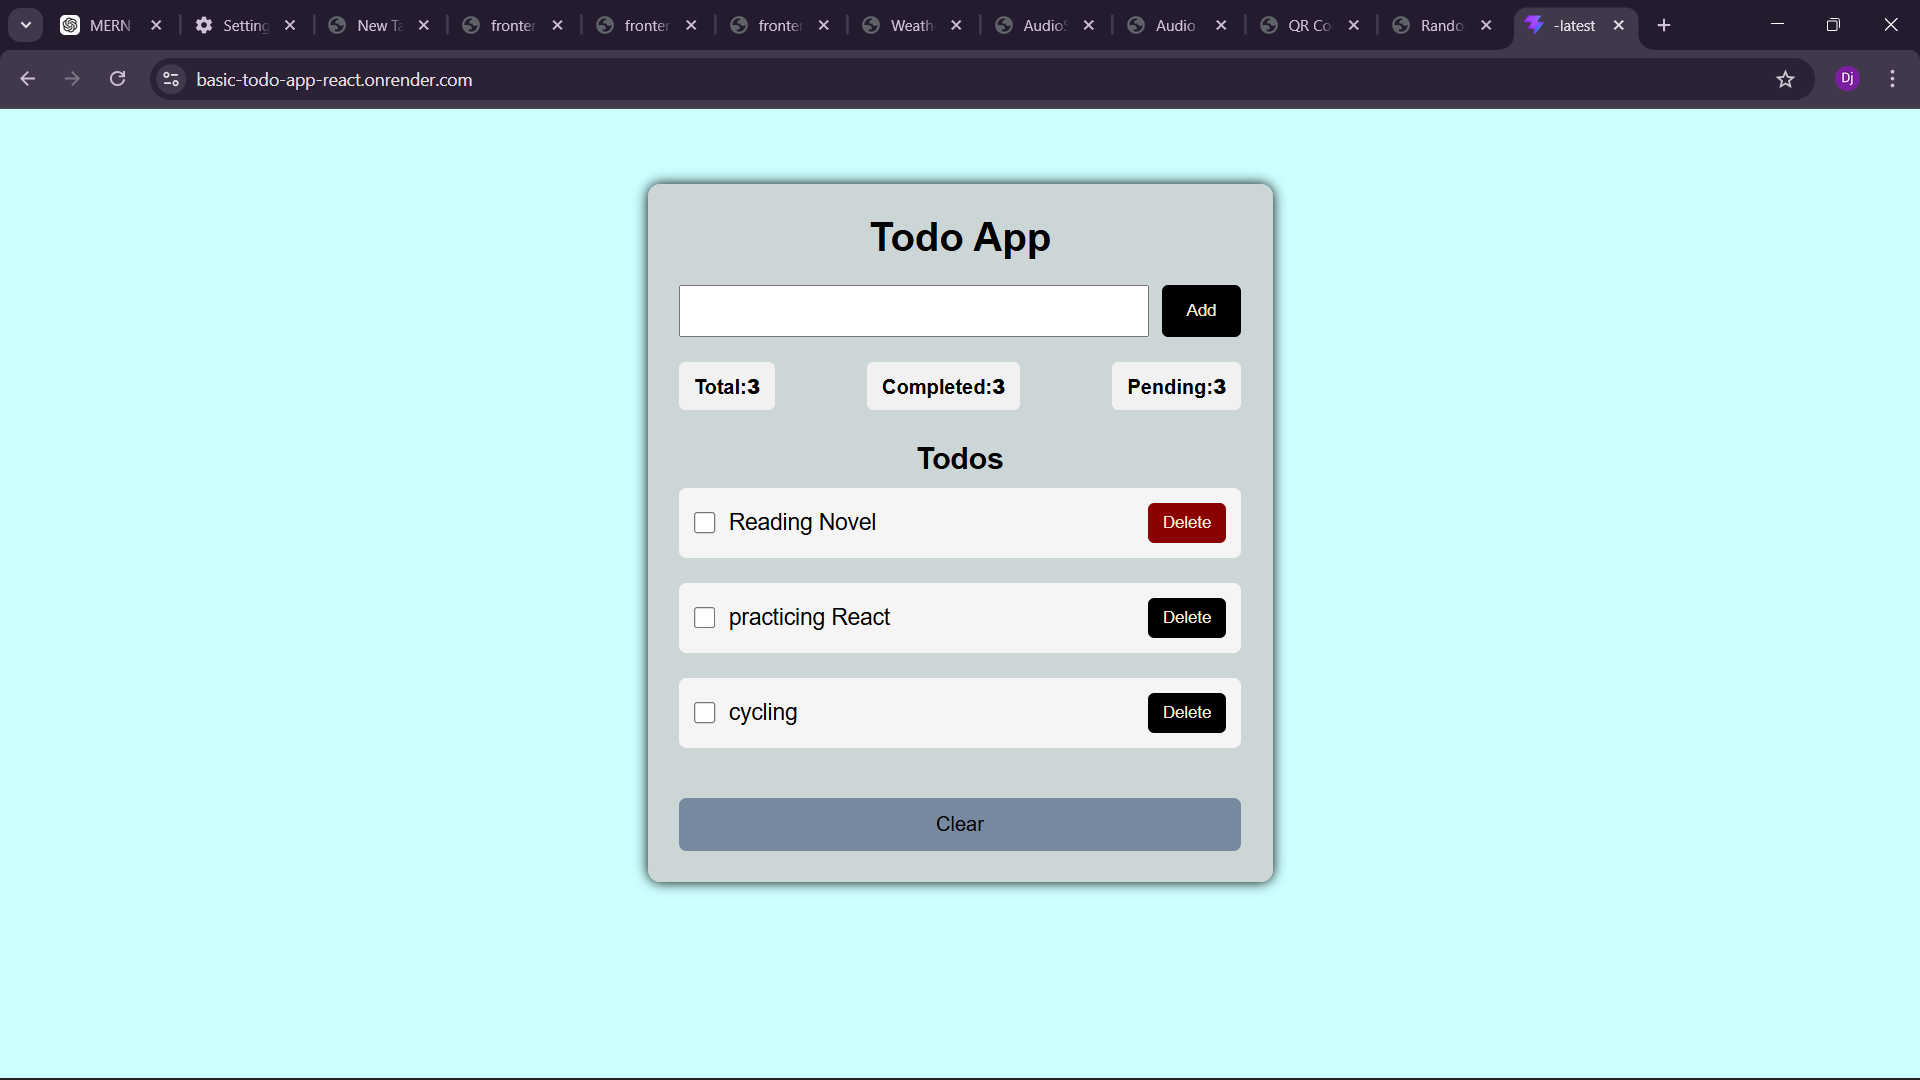Click the Todo App title

point(960,237)
